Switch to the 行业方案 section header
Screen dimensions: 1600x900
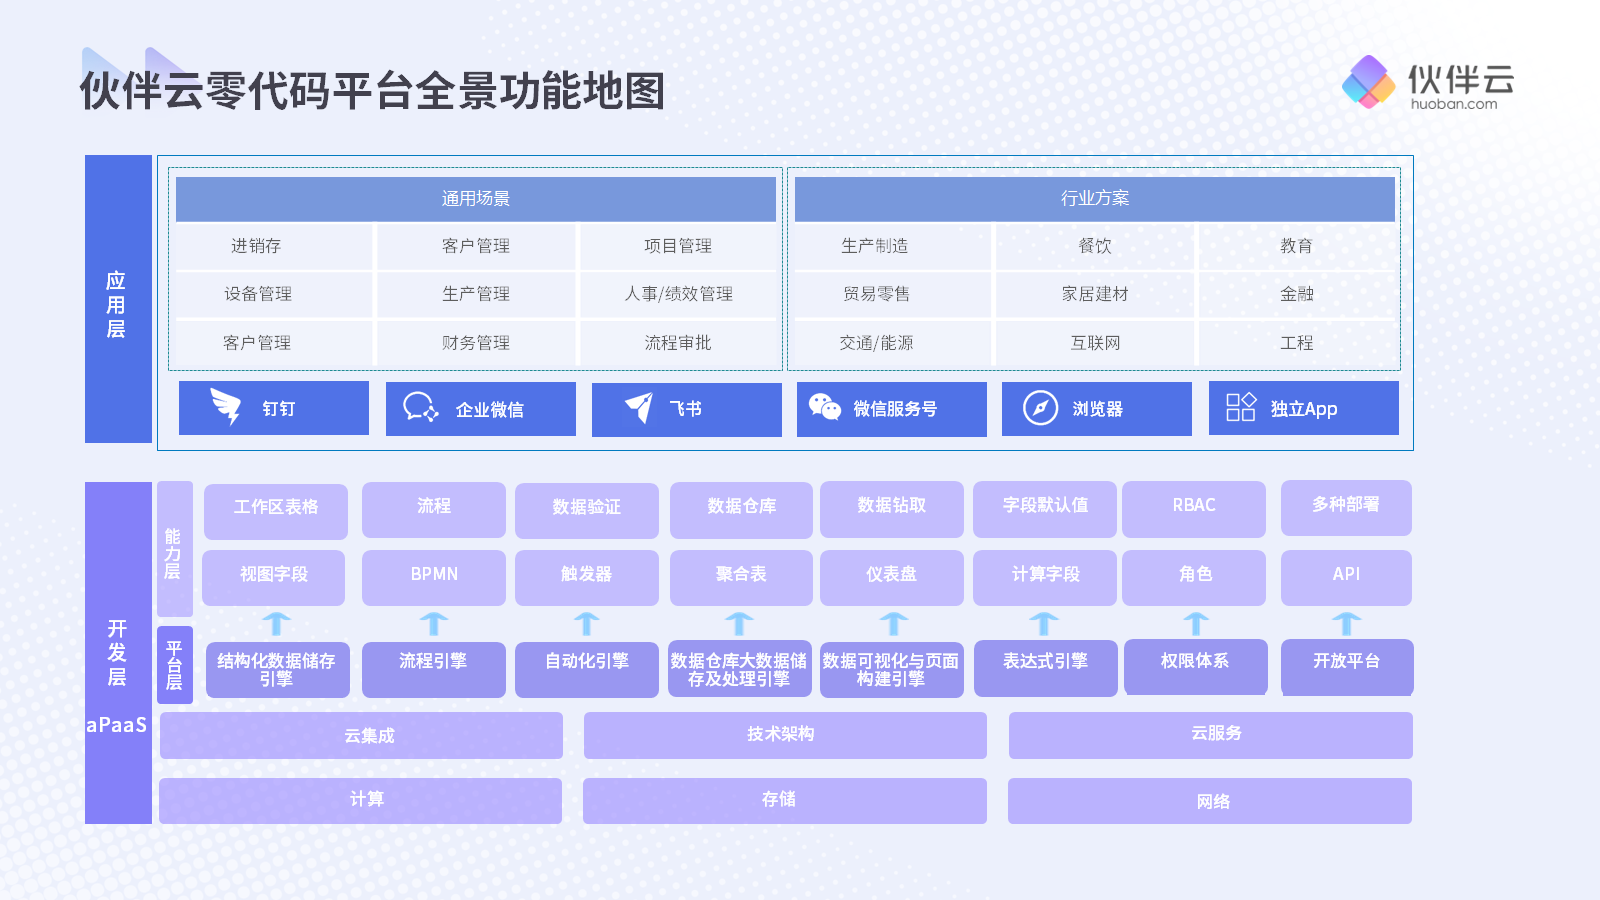1096,198
